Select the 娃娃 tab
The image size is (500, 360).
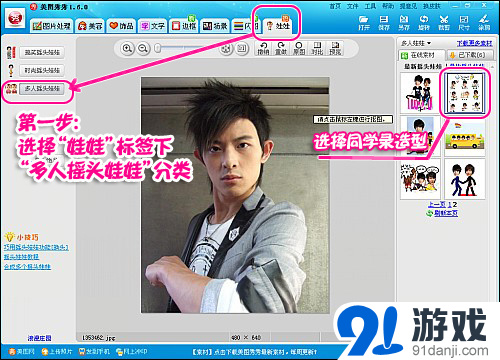point(278,25)
